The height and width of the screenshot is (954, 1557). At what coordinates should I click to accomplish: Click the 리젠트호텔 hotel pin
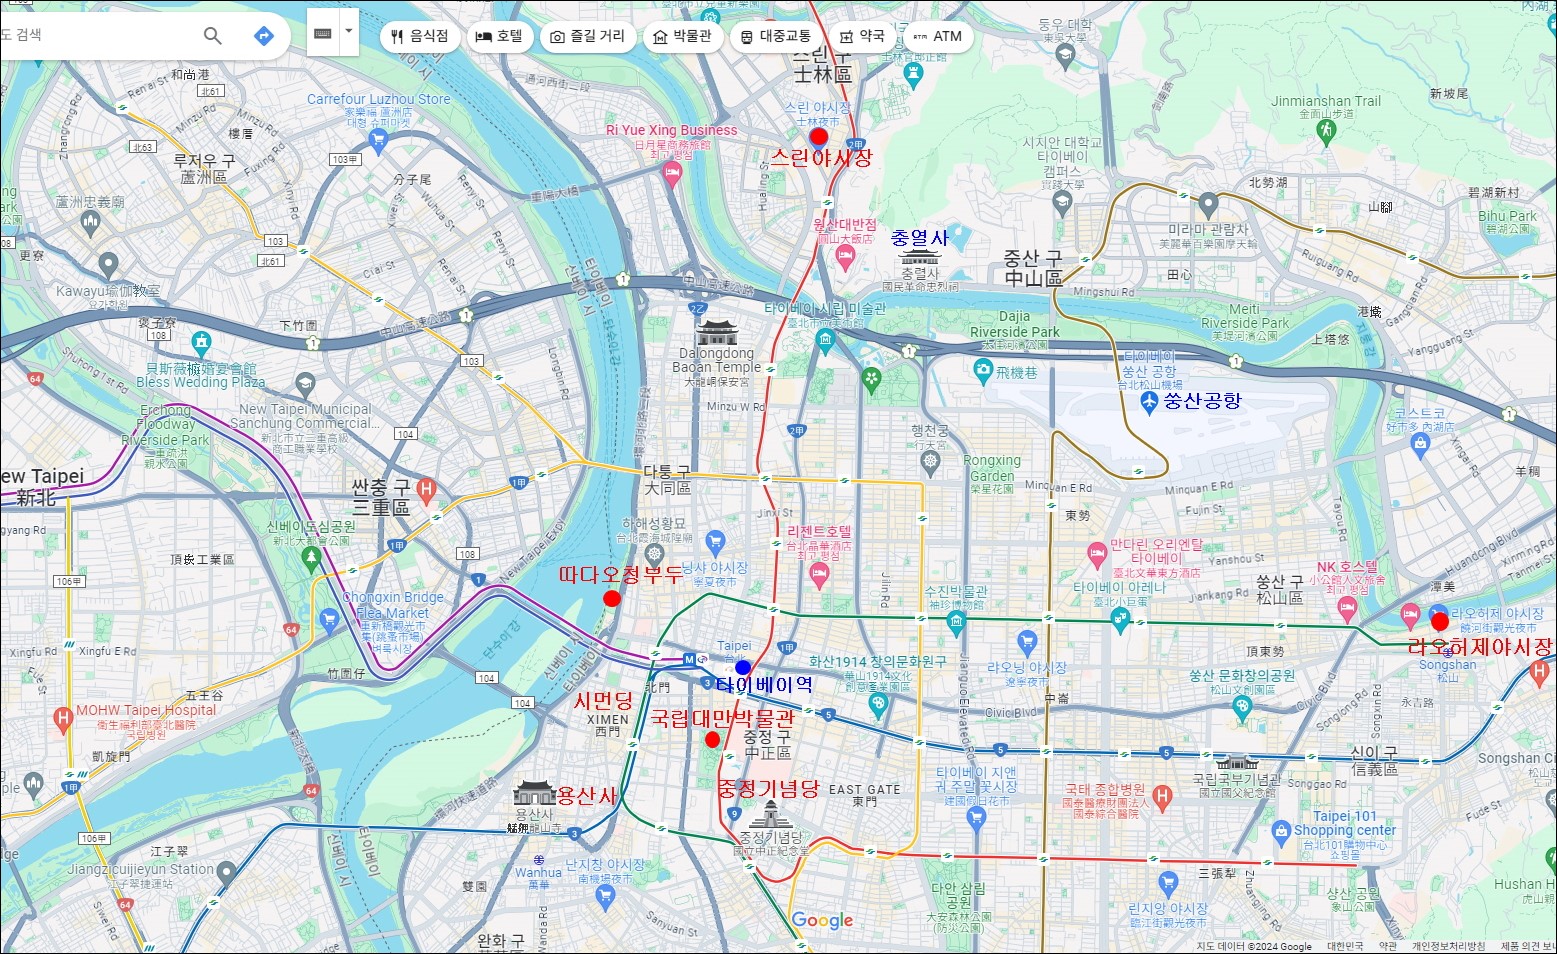click(819, 575)
